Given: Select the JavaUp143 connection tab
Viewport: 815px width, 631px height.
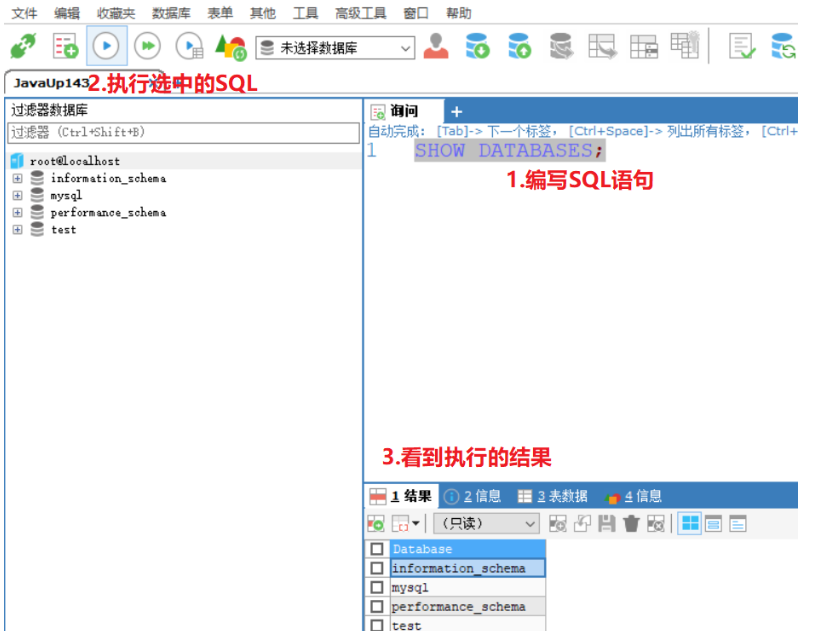Looking at the screenshot, I should pos(51,83).
